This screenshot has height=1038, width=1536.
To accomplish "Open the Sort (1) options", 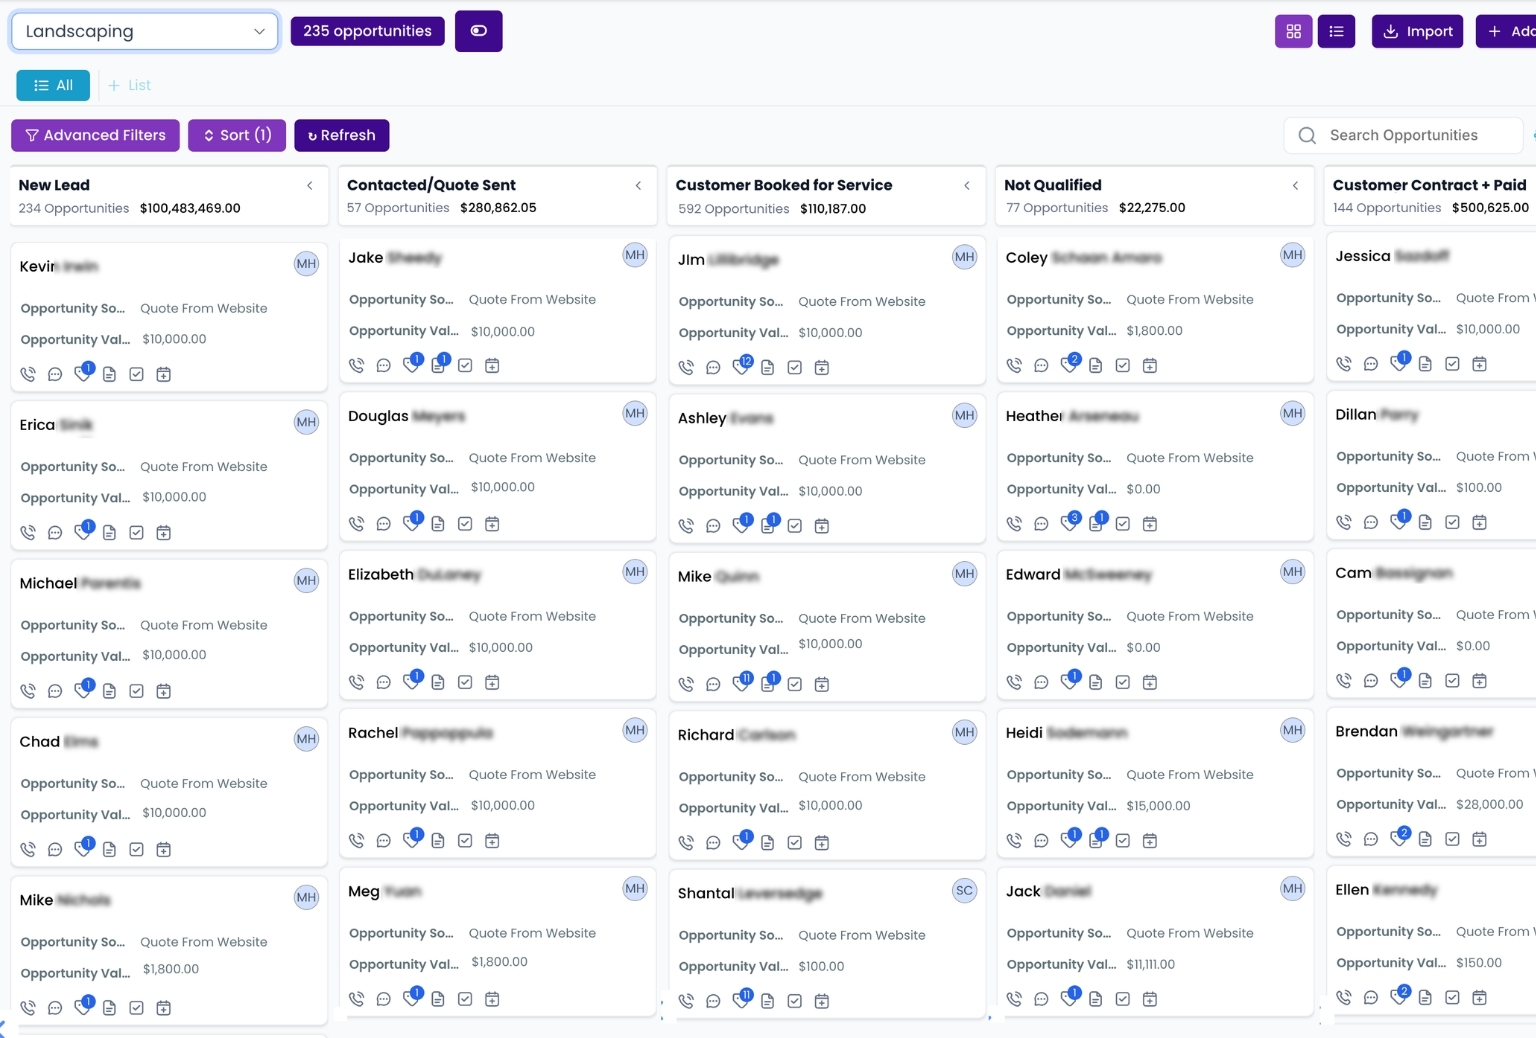I will pyautogui.click(x=237, y=135).
